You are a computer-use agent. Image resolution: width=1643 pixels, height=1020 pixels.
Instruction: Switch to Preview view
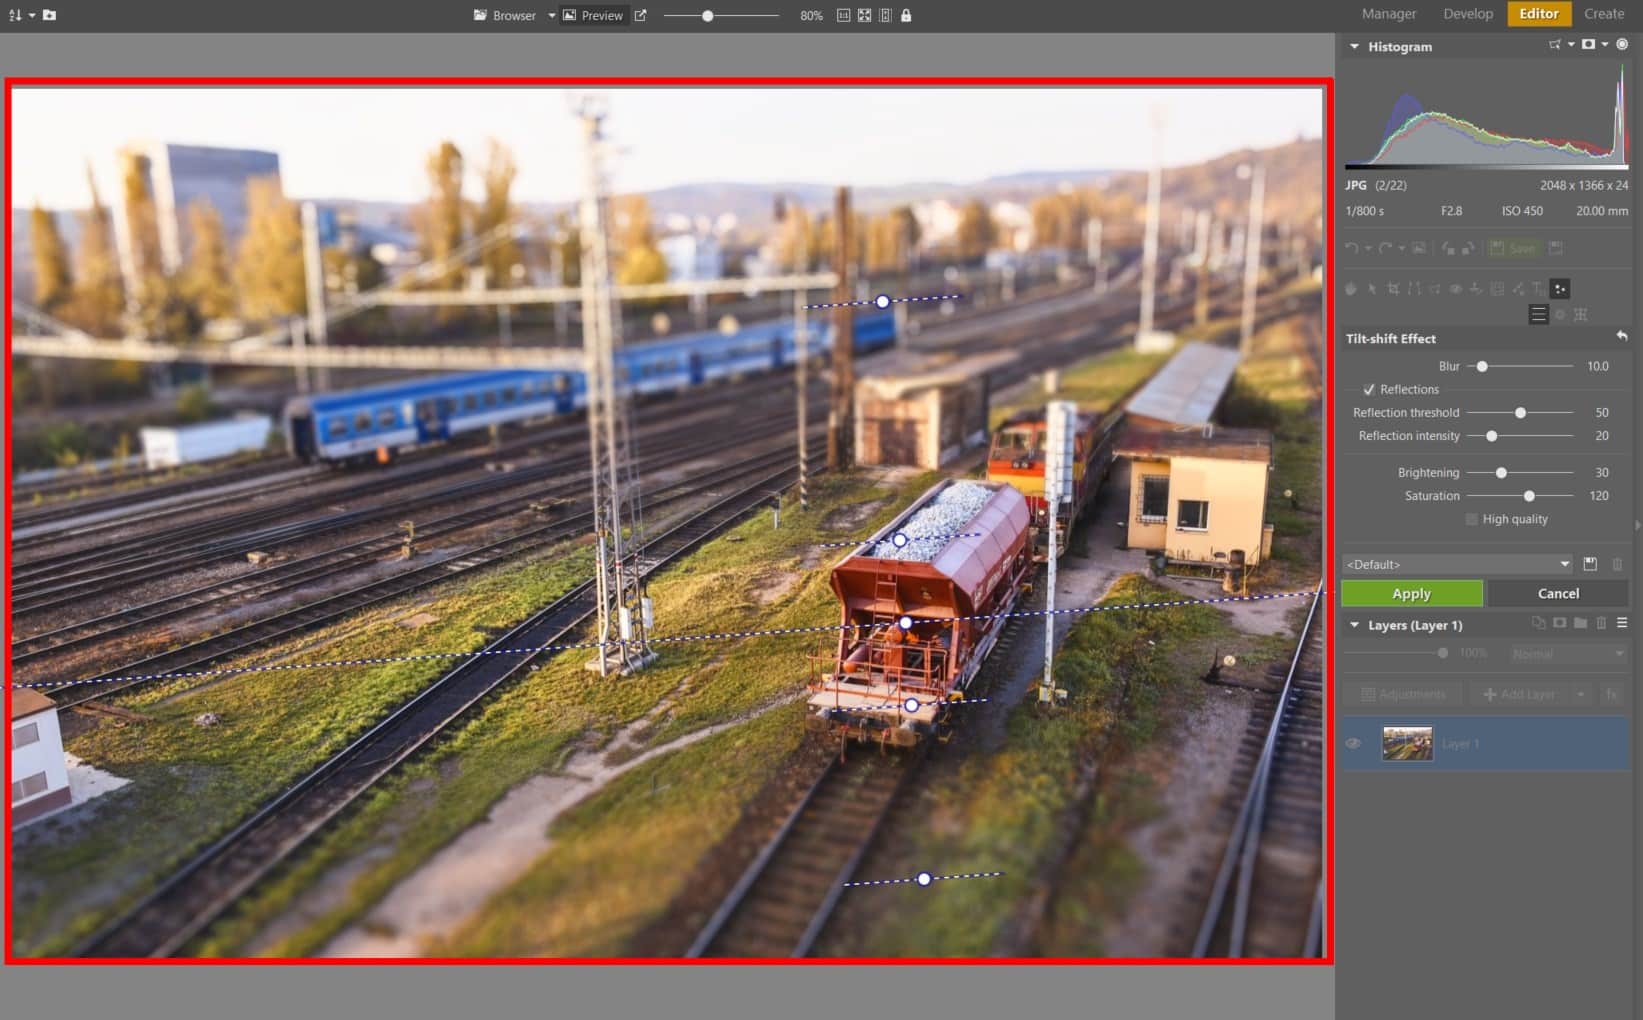pyautogui.click(x=593, y=15)
